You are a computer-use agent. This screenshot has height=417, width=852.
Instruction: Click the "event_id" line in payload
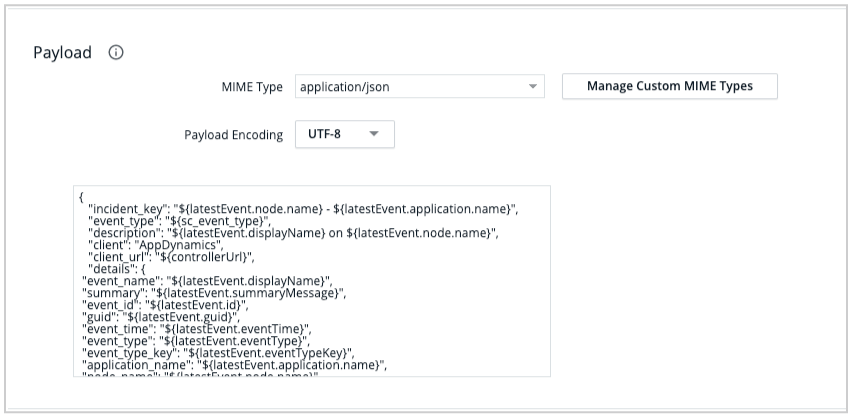click(x=165, y=305)
